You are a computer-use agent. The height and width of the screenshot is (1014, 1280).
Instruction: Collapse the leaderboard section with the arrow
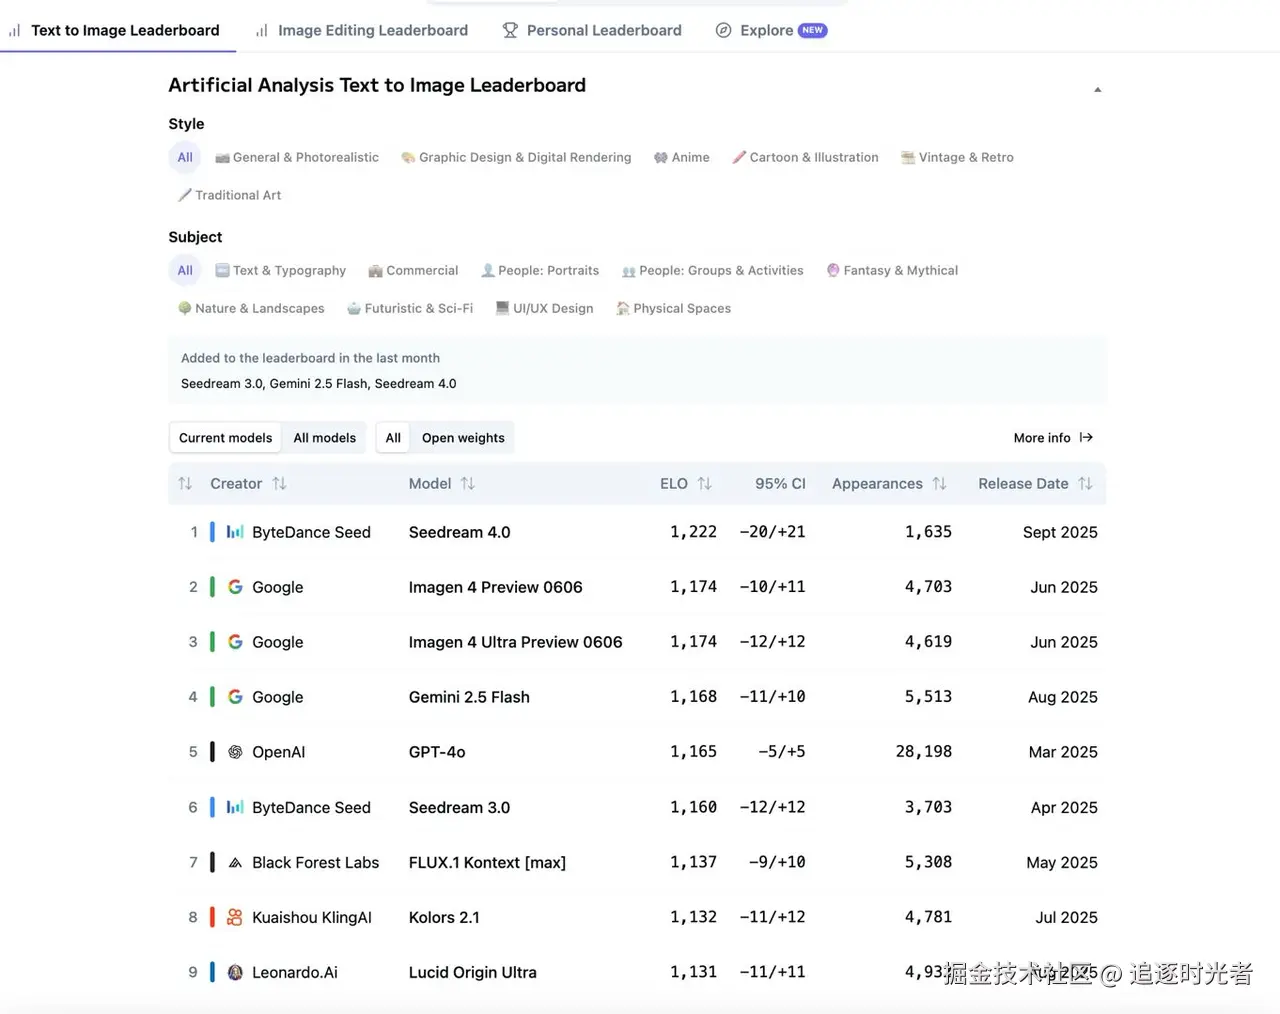[x=1097, y=89]
